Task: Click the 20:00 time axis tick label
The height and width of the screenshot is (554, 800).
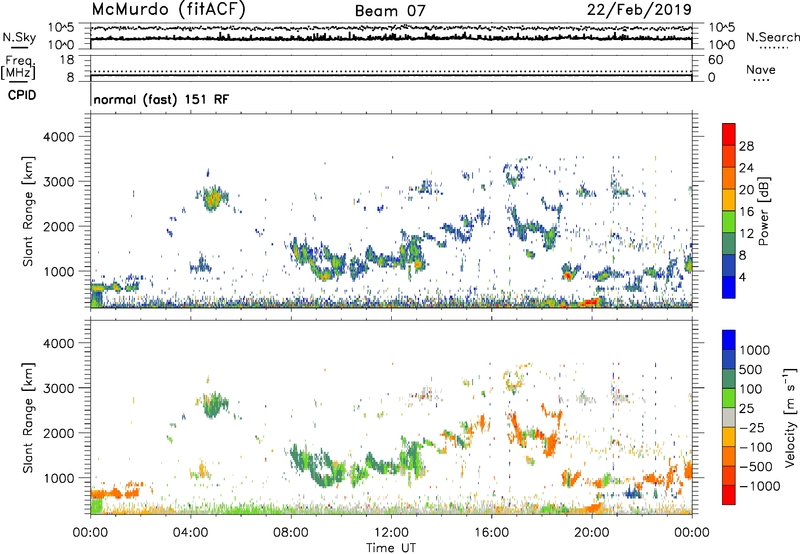Action: (592, 533)
